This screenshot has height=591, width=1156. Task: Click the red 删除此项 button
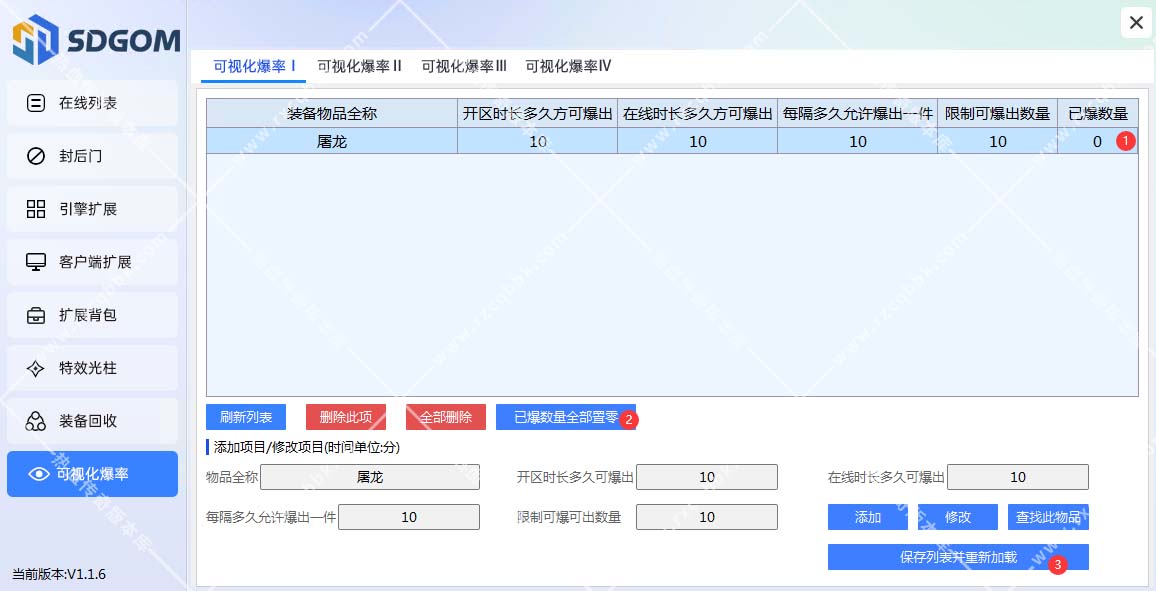point(345,417)
